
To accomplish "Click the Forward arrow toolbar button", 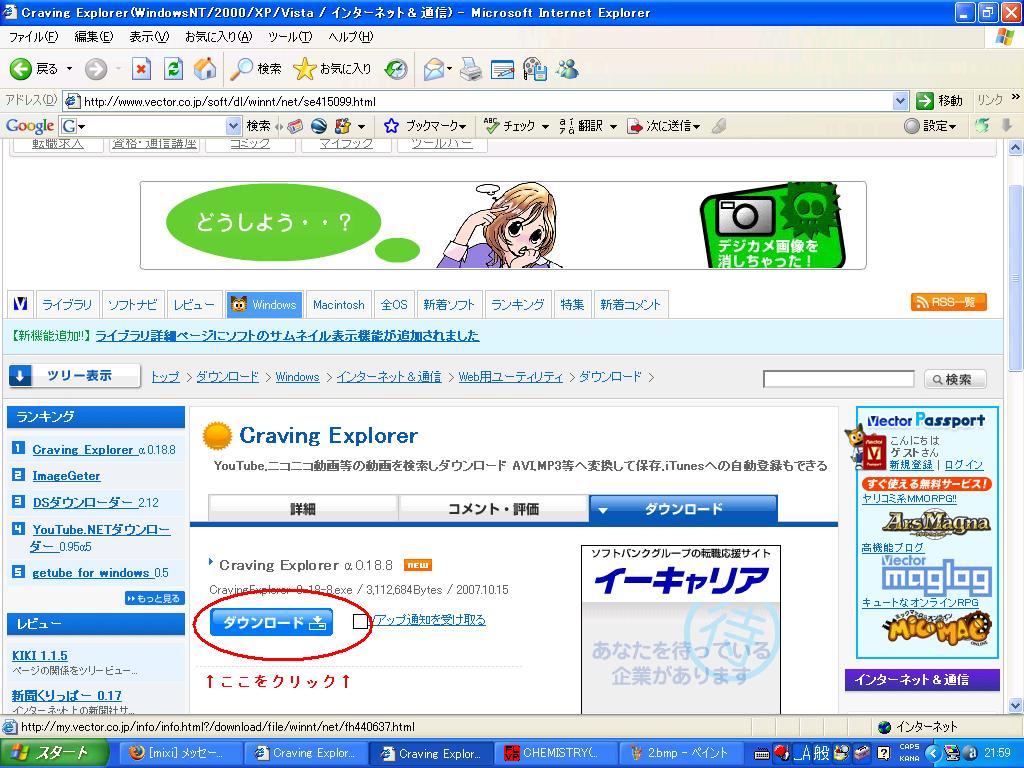I will point(96,69).
